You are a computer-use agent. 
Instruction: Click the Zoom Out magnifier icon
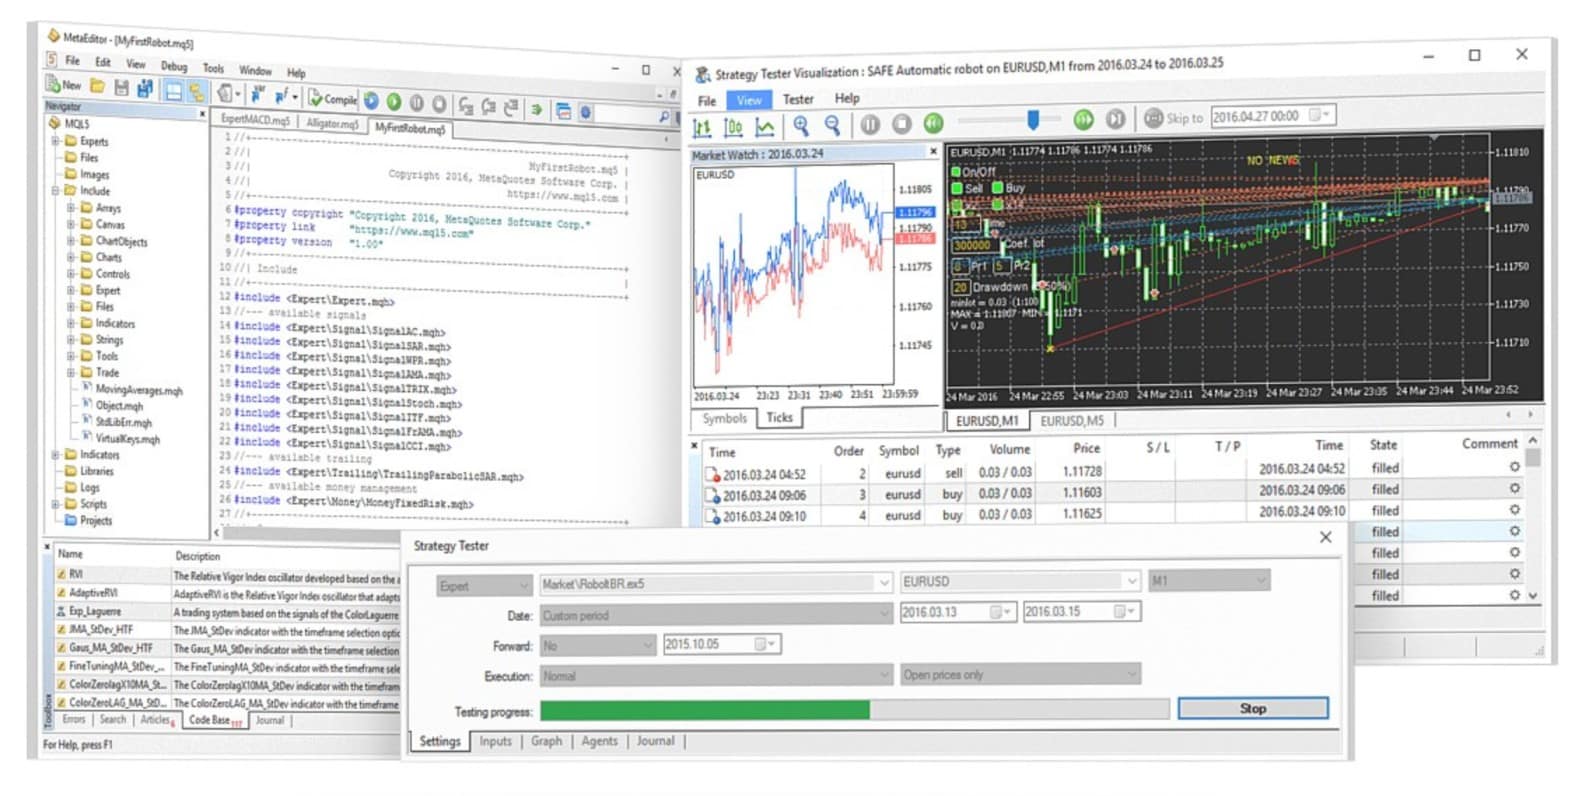click(x=832, y=124)
